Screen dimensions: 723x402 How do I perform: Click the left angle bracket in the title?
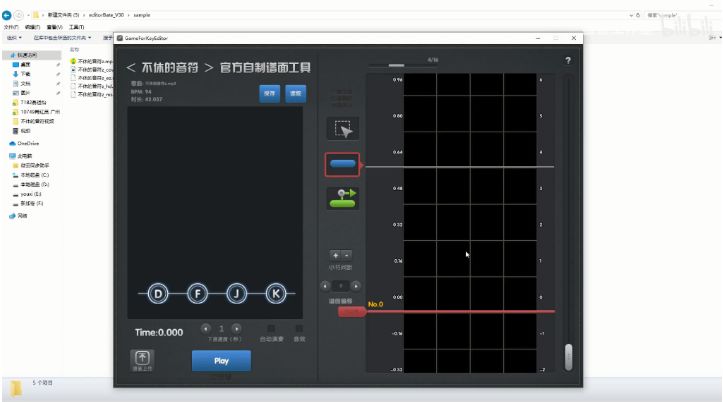click(x=131, y=68)
